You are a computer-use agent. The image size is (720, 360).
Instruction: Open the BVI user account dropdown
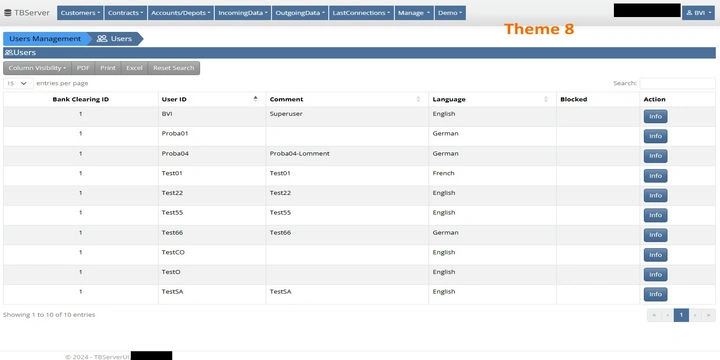pyautogui.click(x=698, y=13)
